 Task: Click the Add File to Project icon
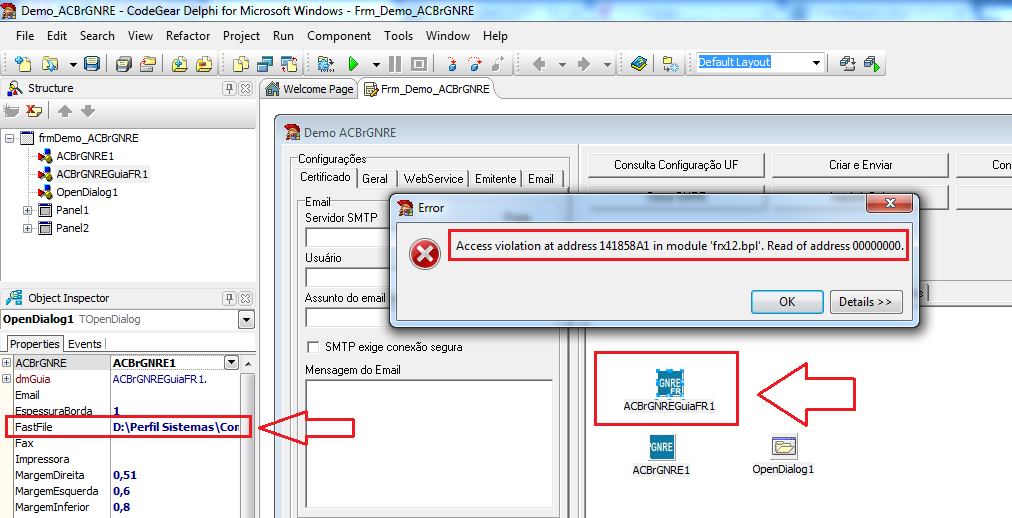(x=180, y=63)
